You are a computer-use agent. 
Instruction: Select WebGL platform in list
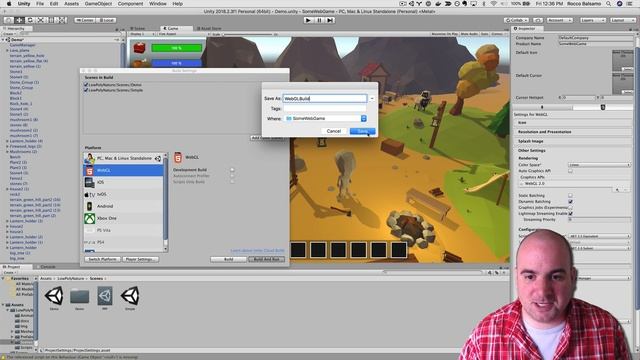pyautogui.click(x=123, y=170)
